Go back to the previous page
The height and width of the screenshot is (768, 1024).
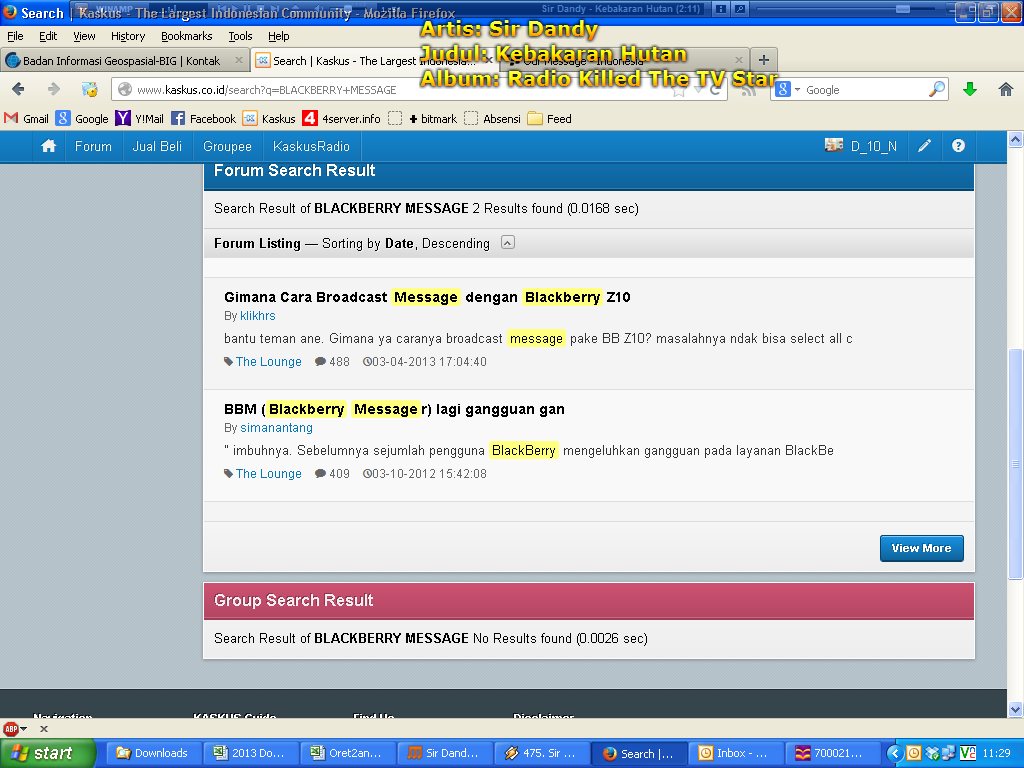[x=18, y=89]
